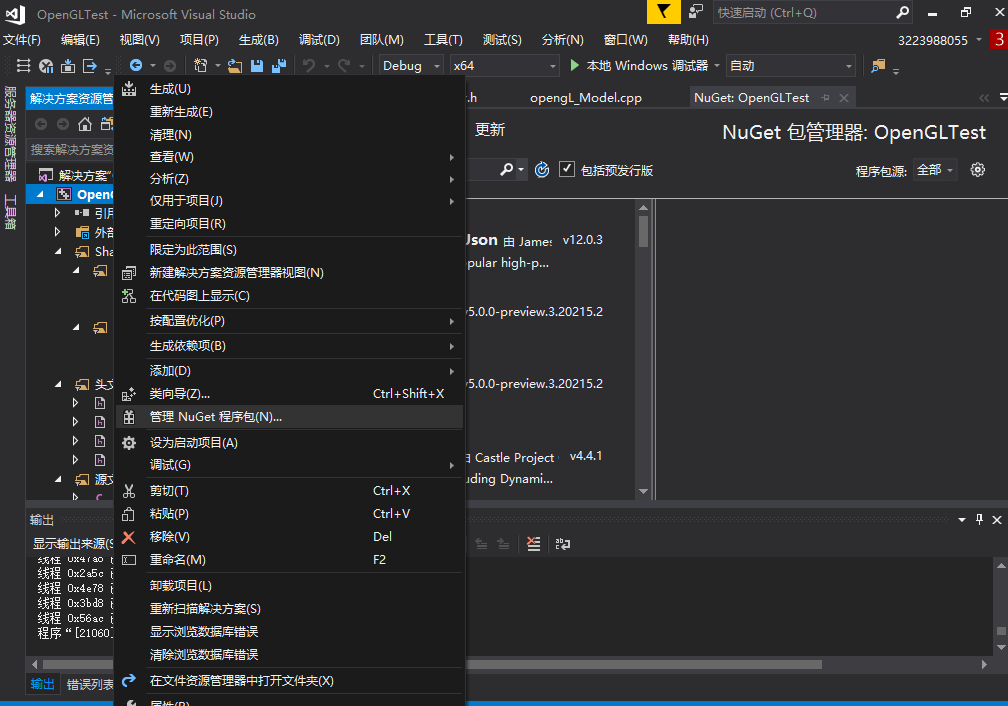Open the 自动 dropdown in toolbar
Image resolution: width=1008 pixels, height=706 pixels.
coord(791,66)
